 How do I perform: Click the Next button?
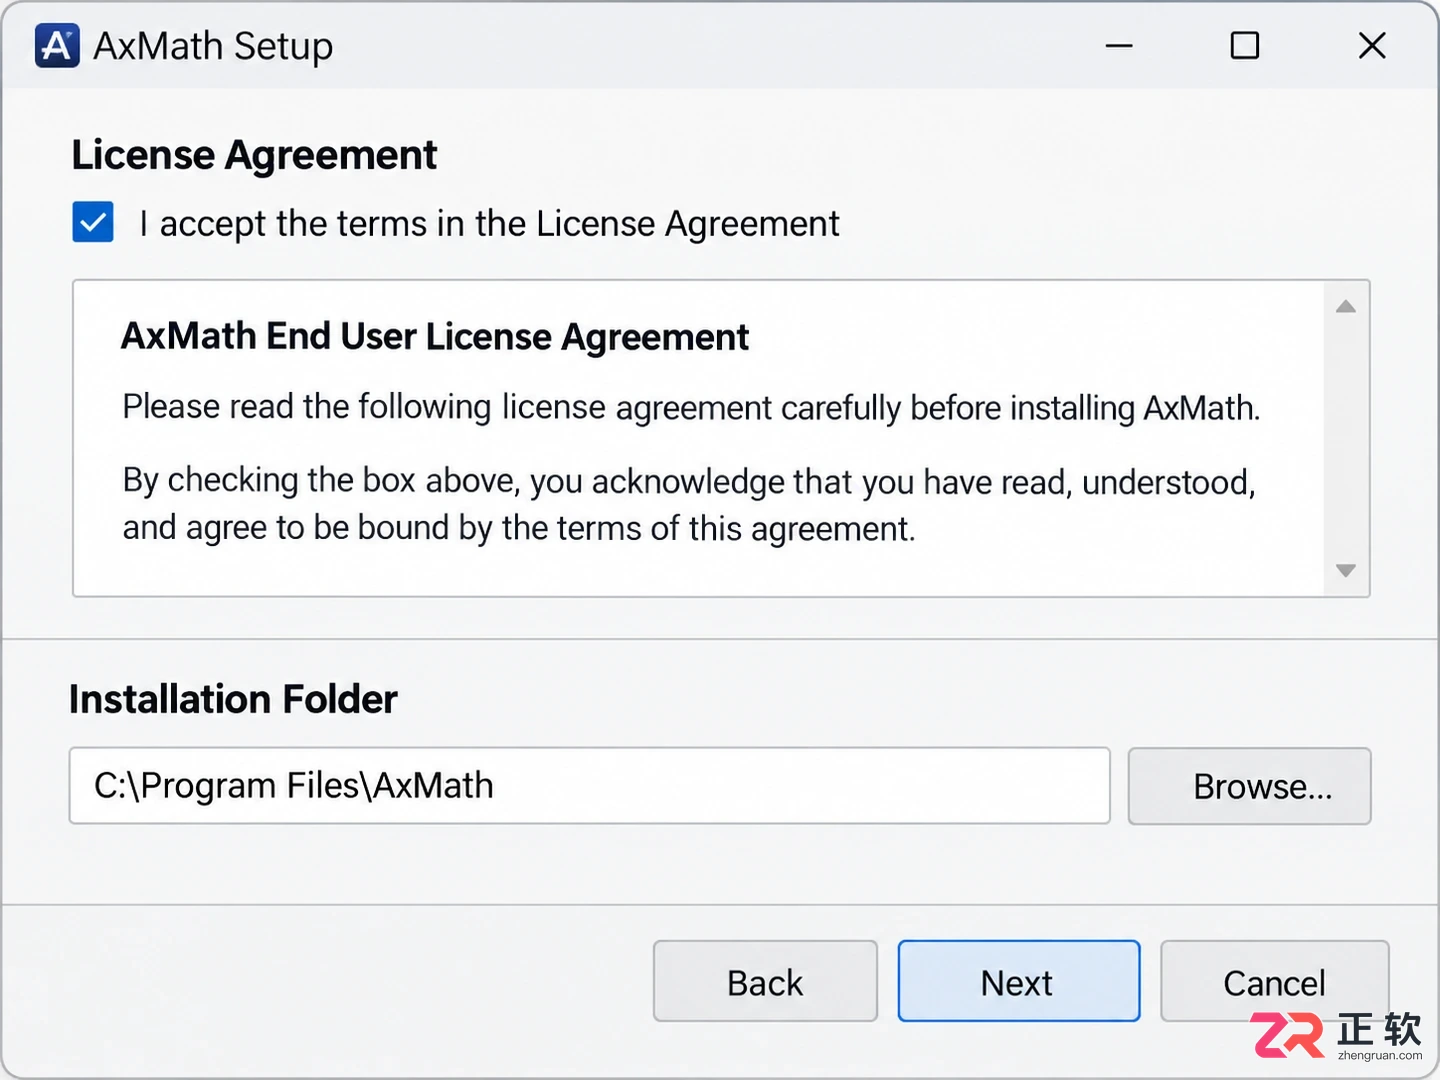tap(1018, 981)
